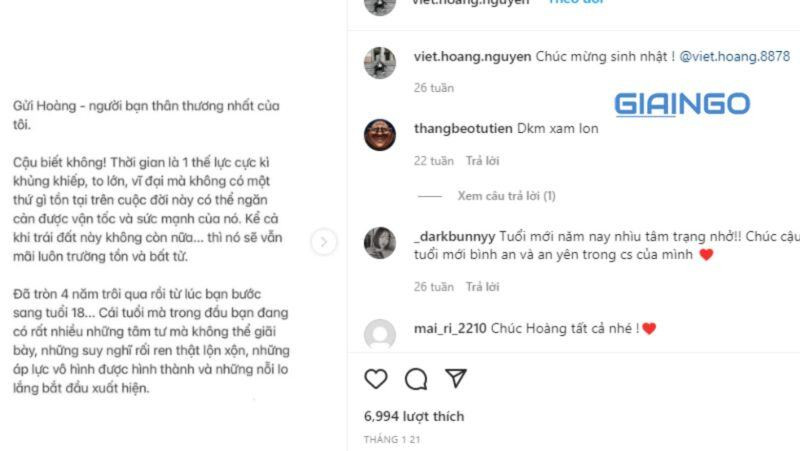The width and height of the screenshot is (800, 451).
Task: Open viet.hoang.nguyen avatar in caption
Action: pyautogui.click(x=380, y=63)
